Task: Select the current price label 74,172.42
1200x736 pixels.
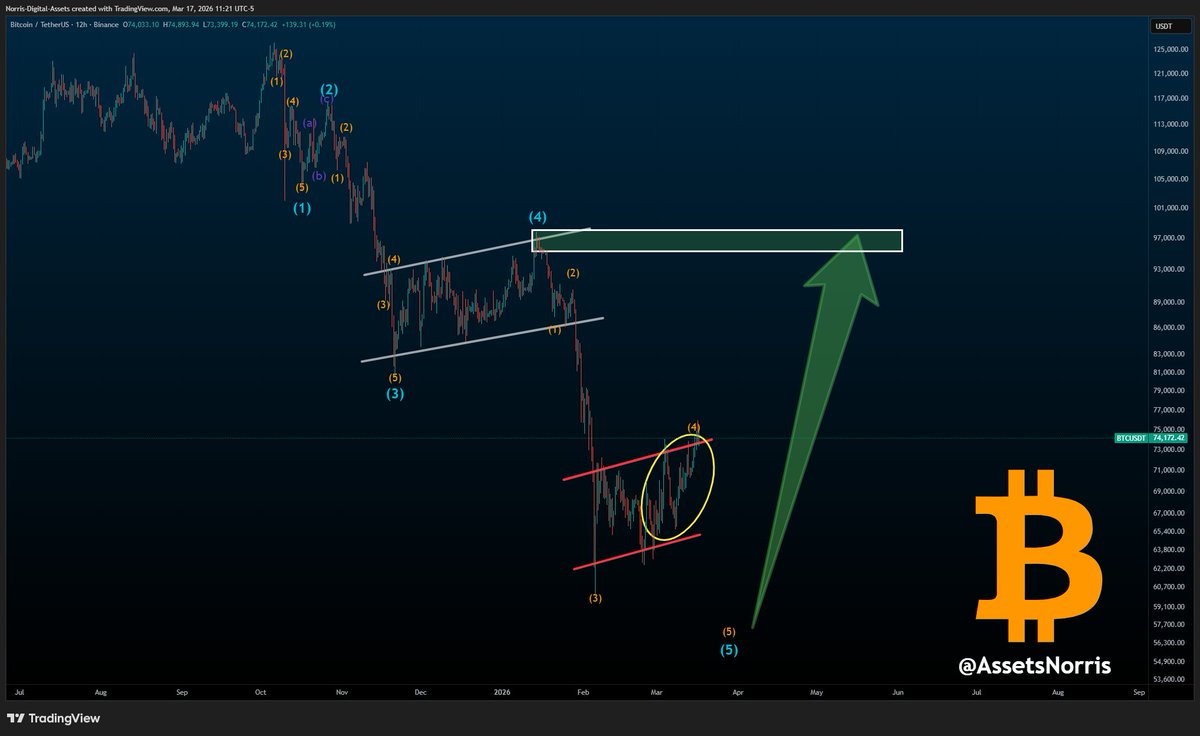Action: click(x=1169, y=438)
